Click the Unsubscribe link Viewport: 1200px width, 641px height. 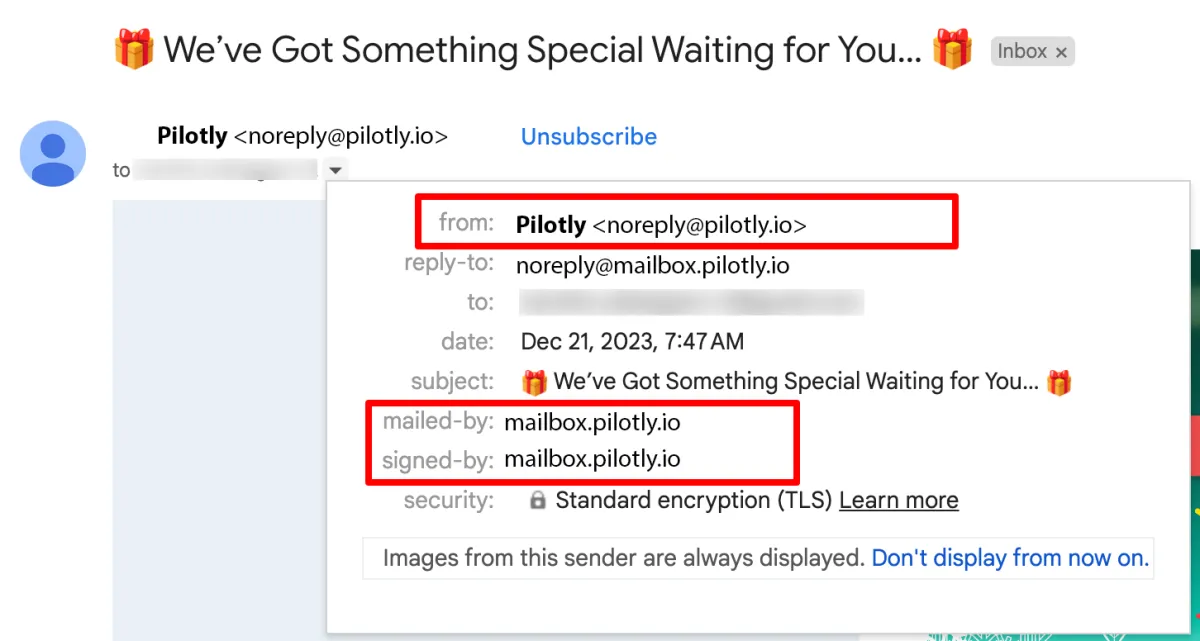click(x=589, y=137)
